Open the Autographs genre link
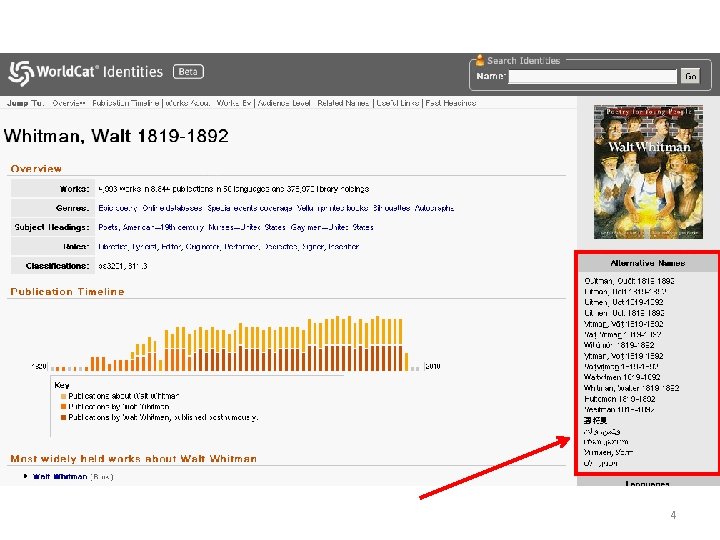The height and width of the screenshot is (540, 720). [x=434, y=208]
